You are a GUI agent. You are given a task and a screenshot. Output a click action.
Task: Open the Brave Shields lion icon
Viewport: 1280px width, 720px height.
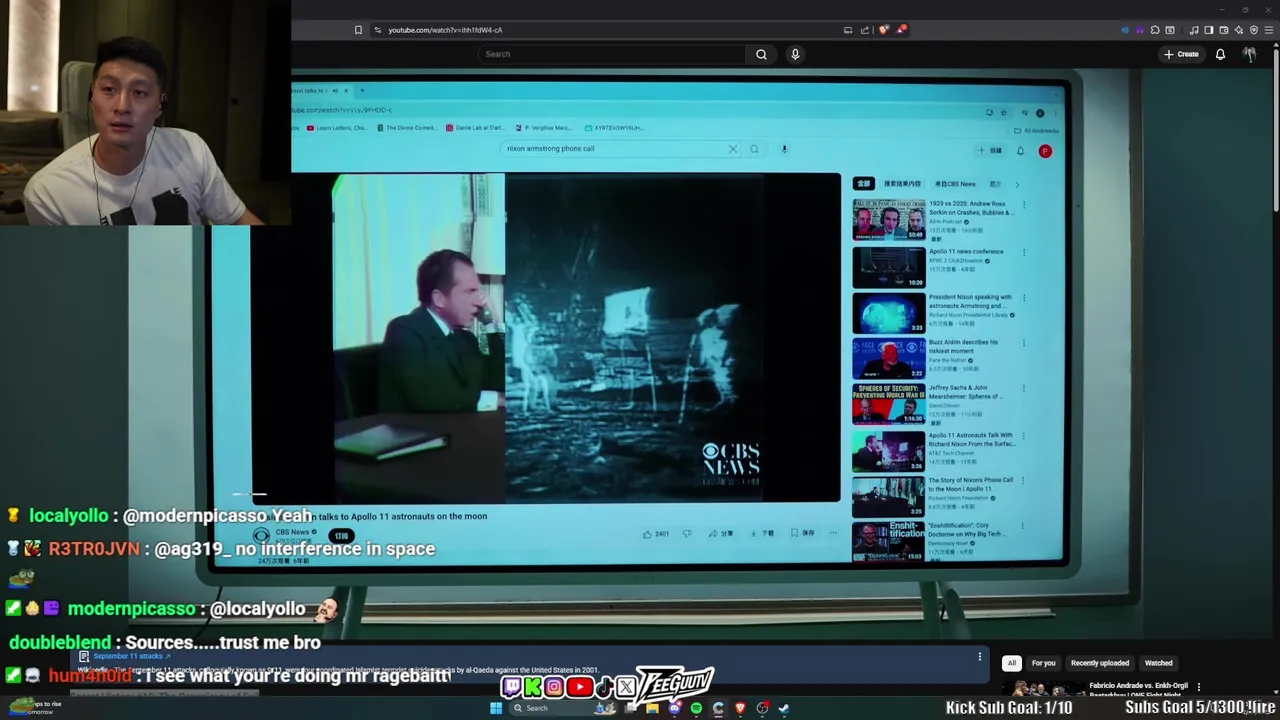[883, 30]
